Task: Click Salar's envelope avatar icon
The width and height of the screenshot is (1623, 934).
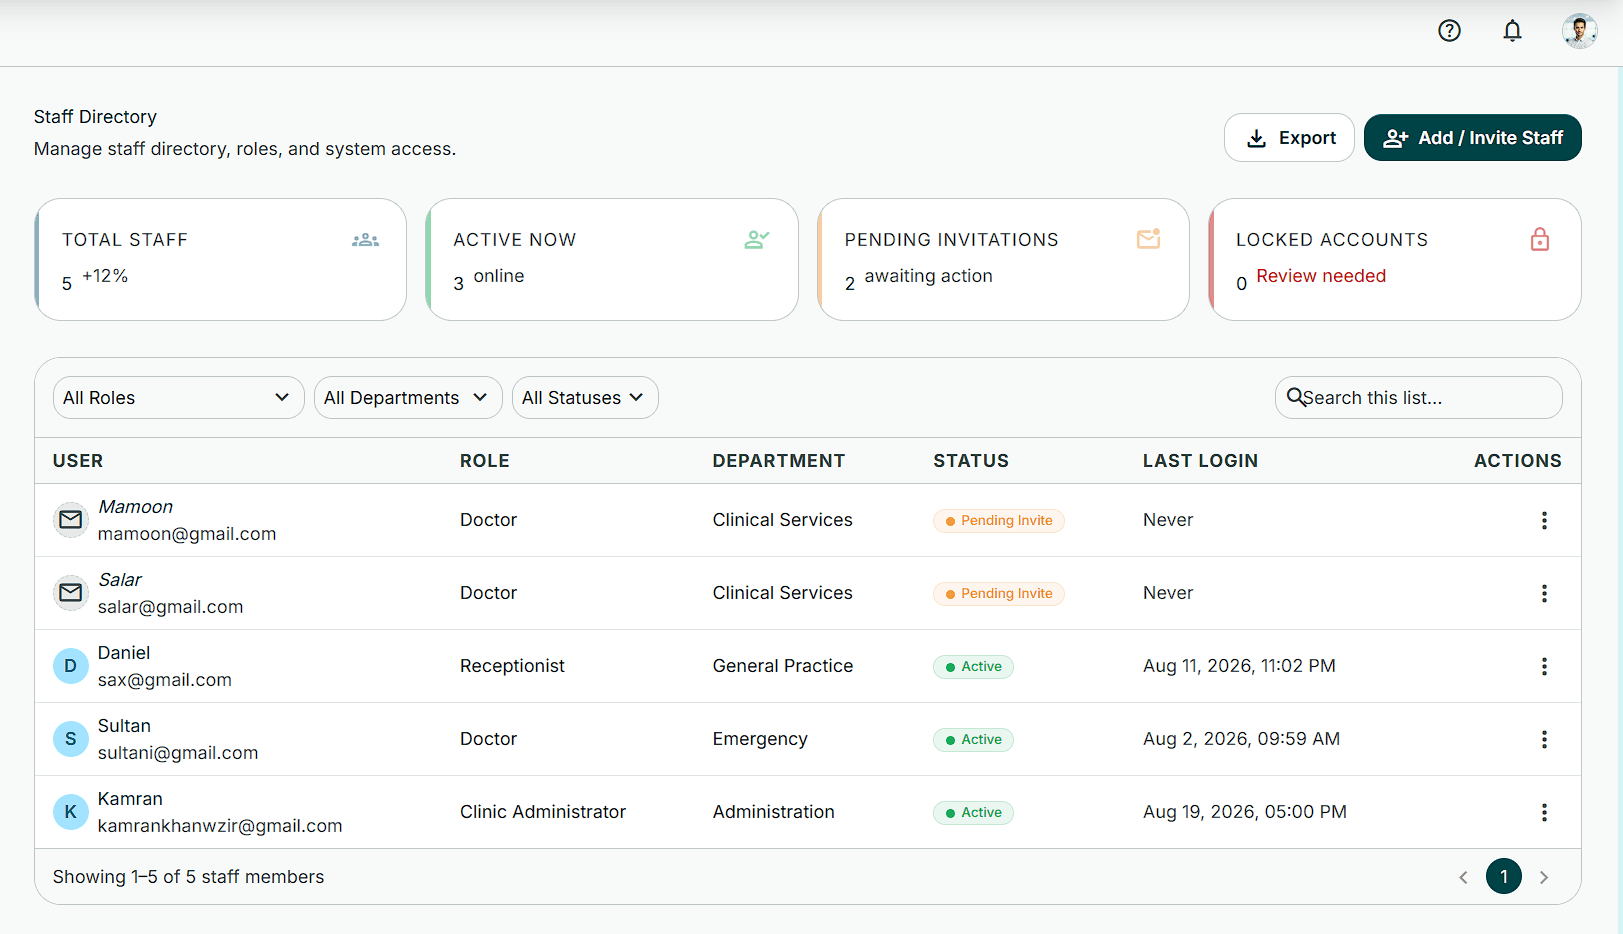Action: click(71, 593)
